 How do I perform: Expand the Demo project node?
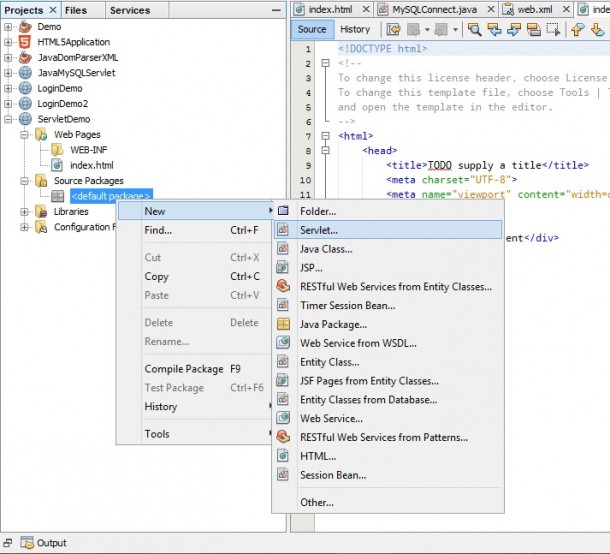(x=9, y=26)
